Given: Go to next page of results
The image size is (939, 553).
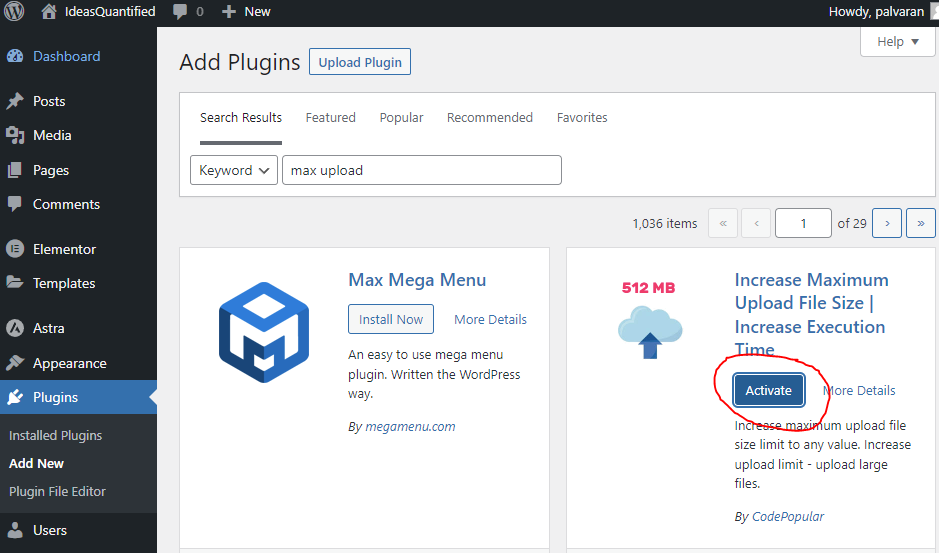Looking at the screenshot, I should (x=887, y=223).
